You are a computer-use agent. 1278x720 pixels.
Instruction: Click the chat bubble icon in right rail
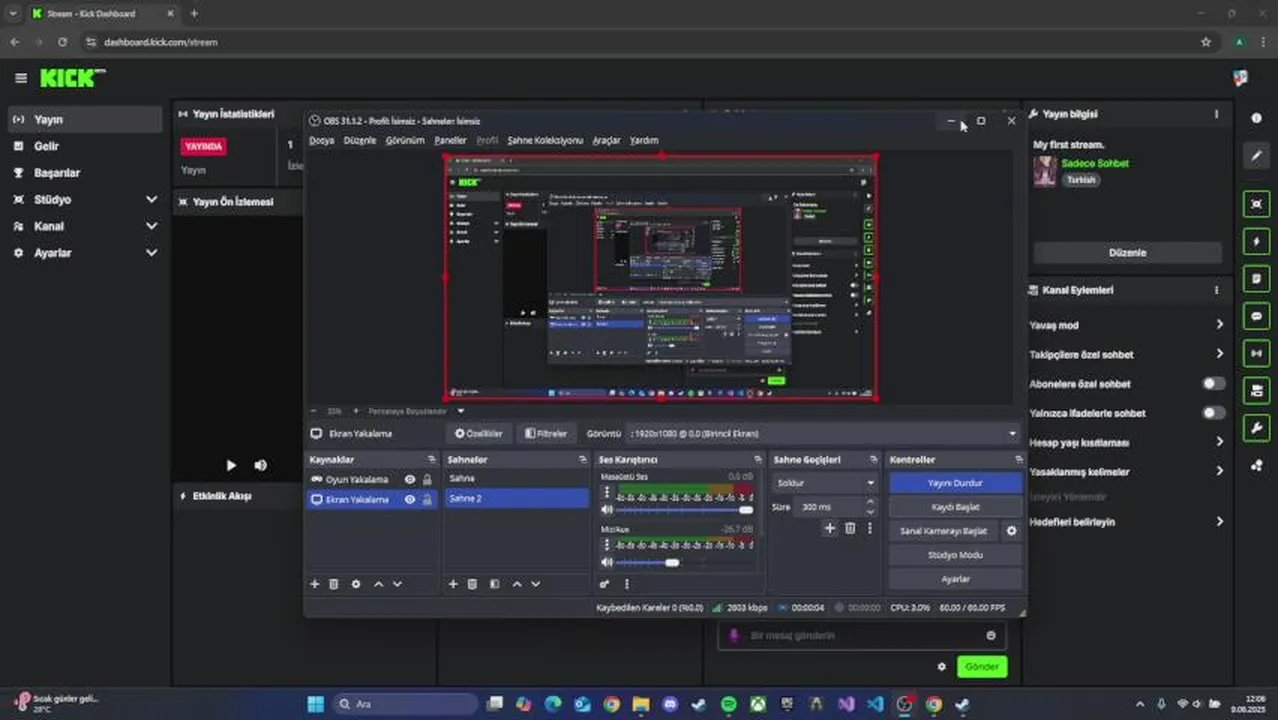tap(1257, 316)
